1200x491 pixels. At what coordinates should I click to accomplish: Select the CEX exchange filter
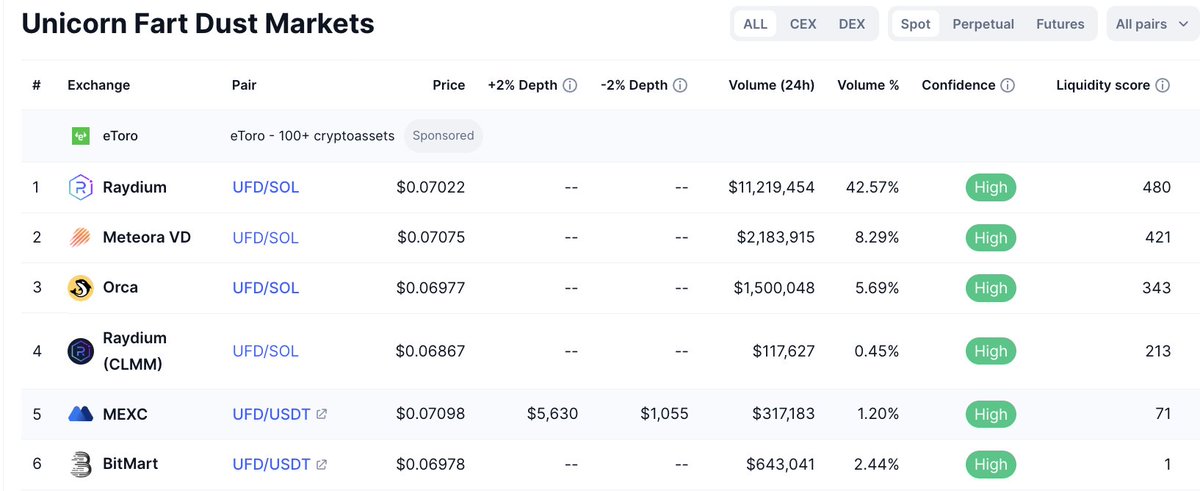[803, 24]
